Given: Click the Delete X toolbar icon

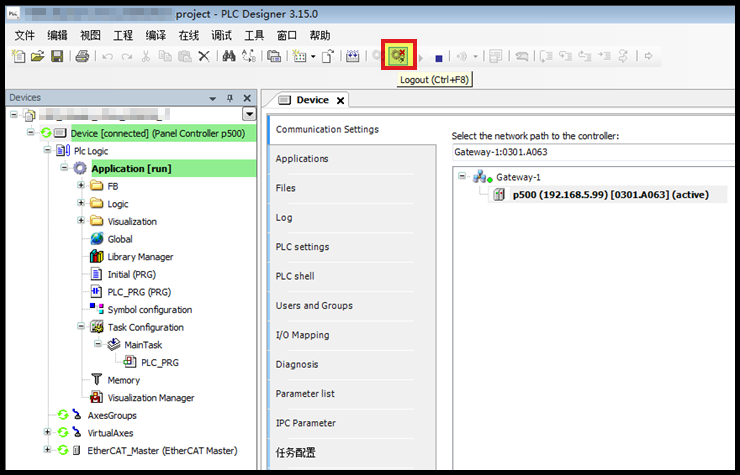Looking at the screenshot, I should [204, 57].
